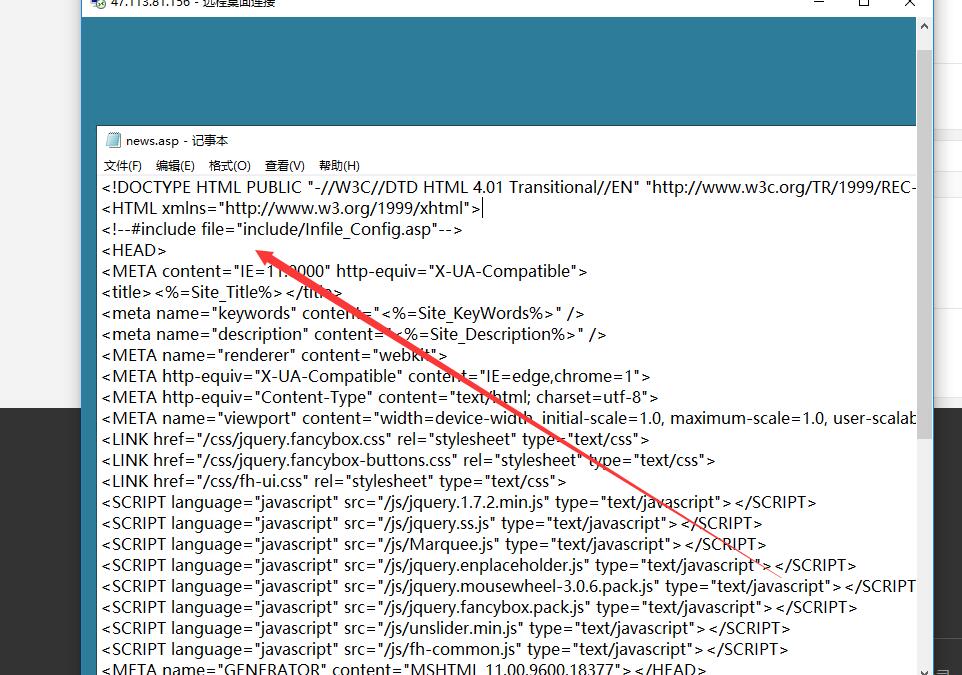Click the <title><%=Site_Title%> line
962x675 pixels.
221,292
